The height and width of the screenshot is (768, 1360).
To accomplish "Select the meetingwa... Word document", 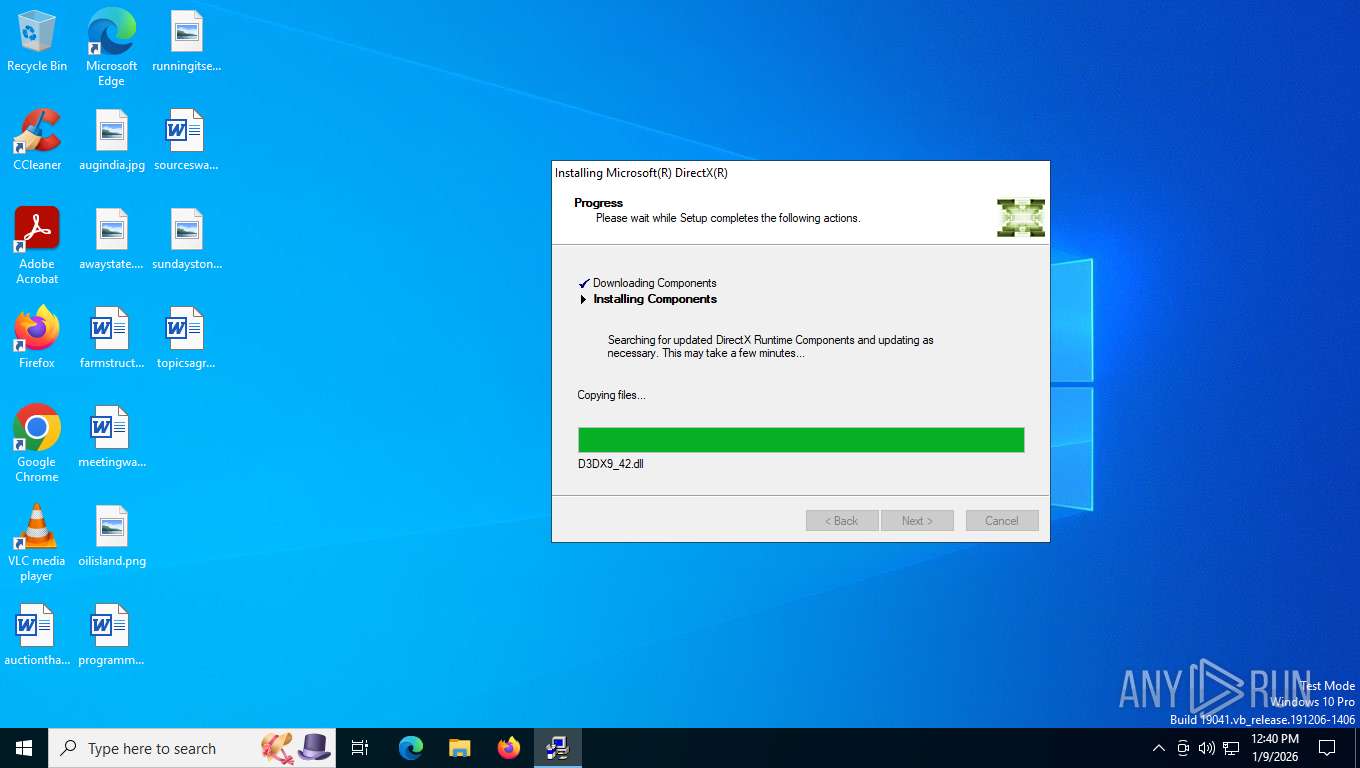I will click(111, 437).
